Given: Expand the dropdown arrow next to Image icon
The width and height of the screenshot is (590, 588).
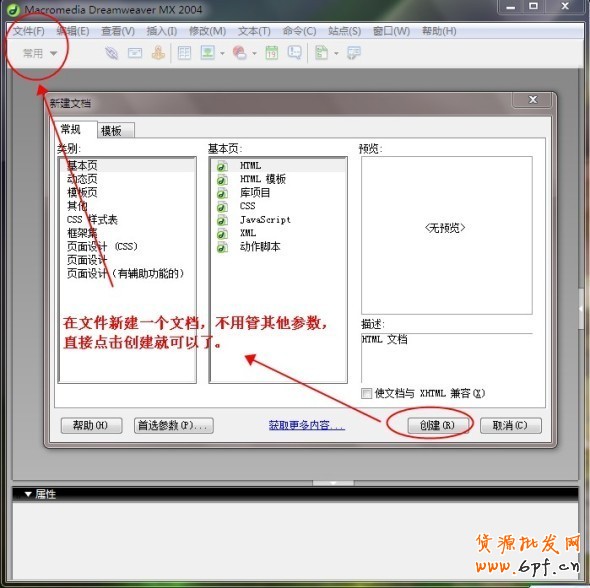Looking at the screenshot, I should (222, 53).
